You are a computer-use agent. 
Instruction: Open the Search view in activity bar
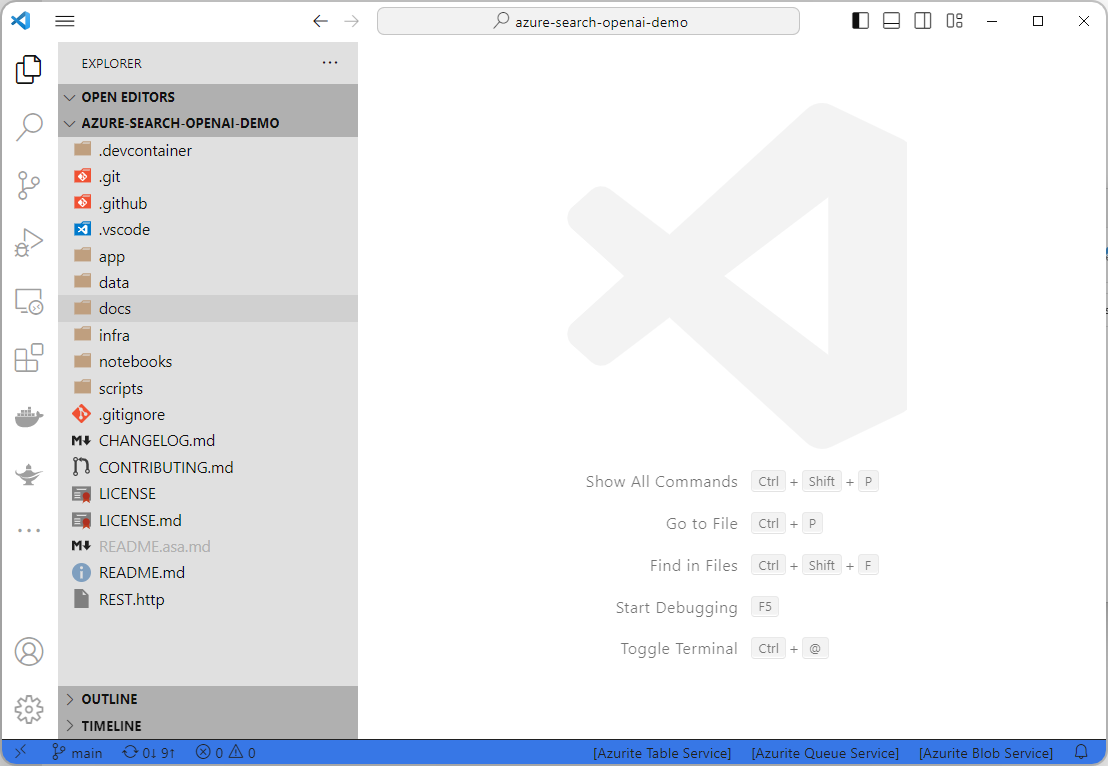29,127
